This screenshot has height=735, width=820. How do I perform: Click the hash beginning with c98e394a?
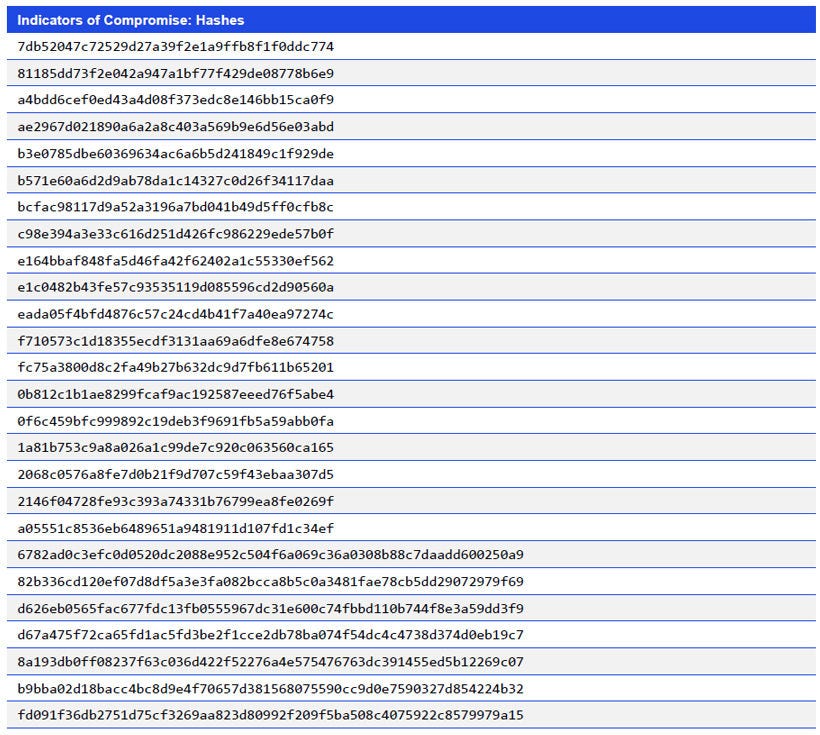point(175,234)
